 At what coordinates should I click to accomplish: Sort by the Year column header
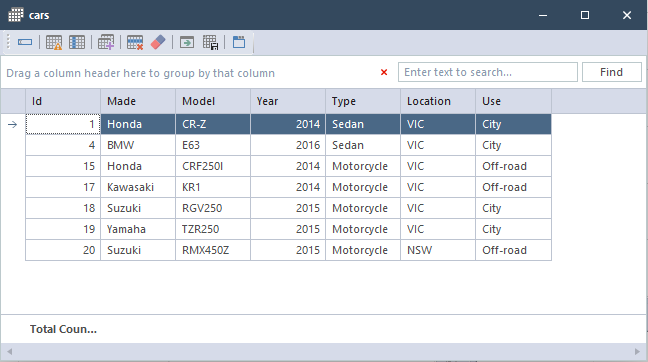click(288, 101)
